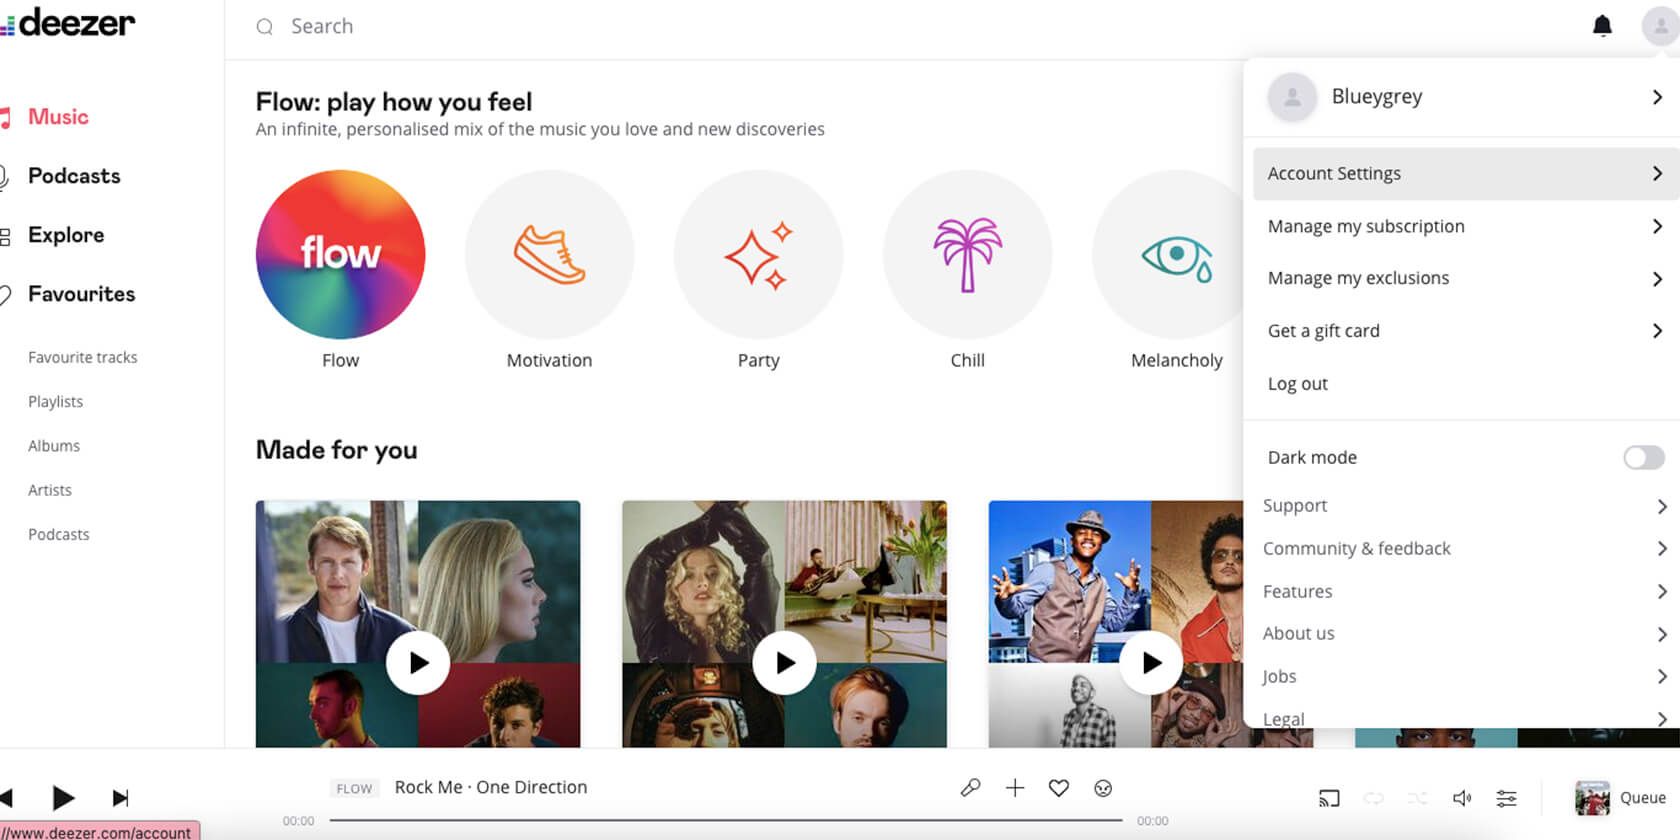1680x840 pixels.
Task: Go to Explore in sidebar
Action: [66, 235]
